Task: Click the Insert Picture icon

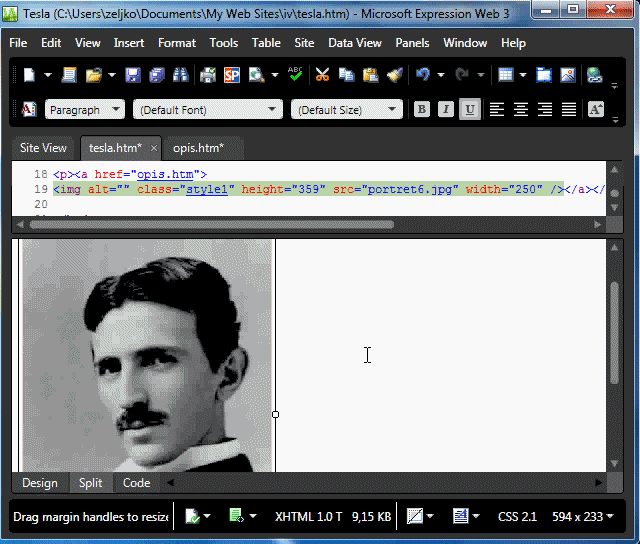Action: pyautogui.click(x=568, y=75)
